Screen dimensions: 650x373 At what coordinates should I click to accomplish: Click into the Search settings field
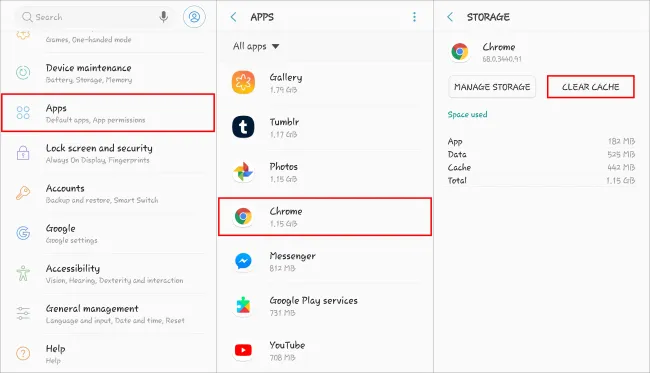pyautogui.click(x=96, y=17)
